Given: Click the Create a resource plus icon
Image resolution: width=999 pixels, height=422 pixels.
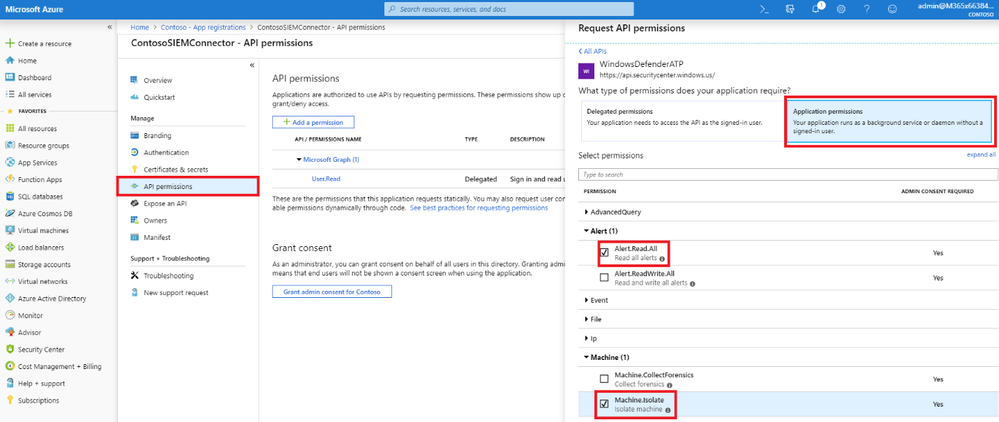Looking at the screenshot, I should pos(10,44).
